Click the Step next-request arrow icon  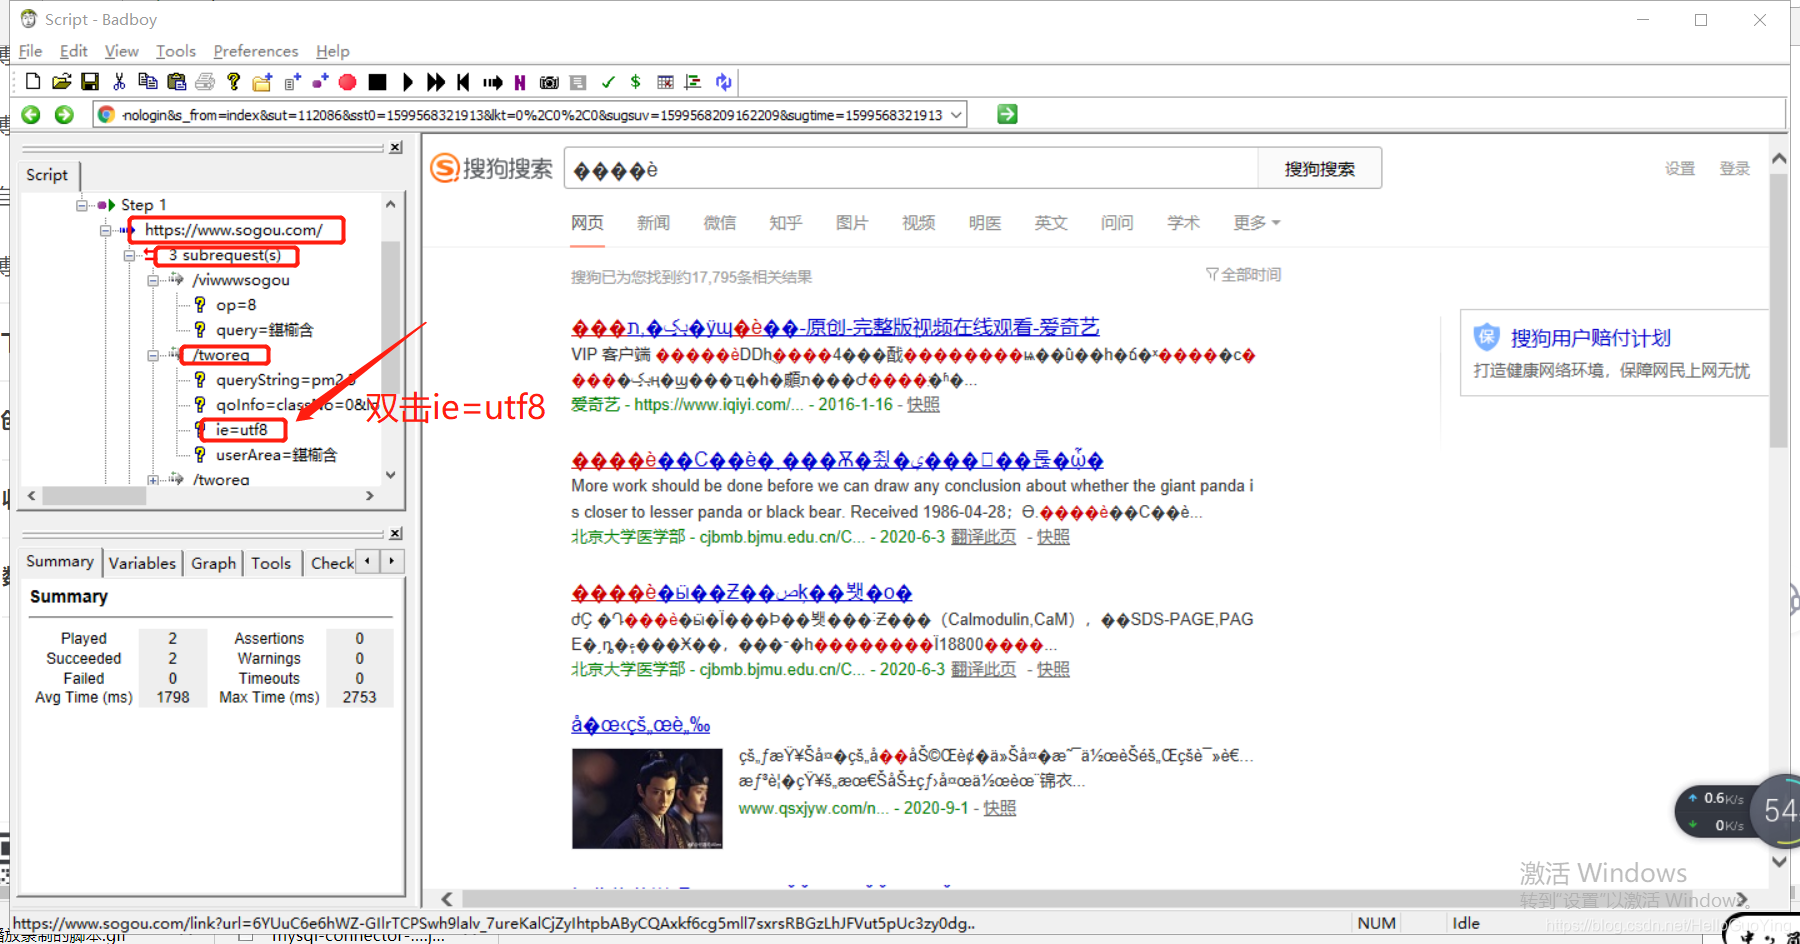point(492,82)
